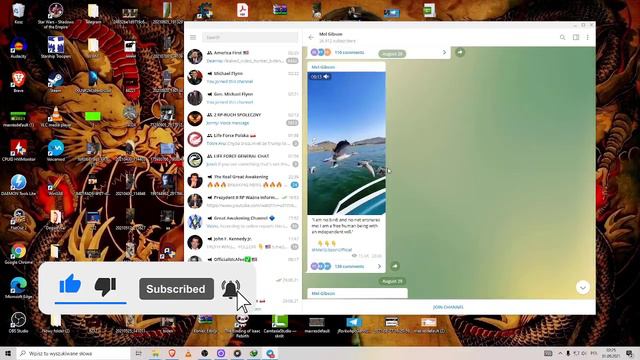Open the OfficialMcAfee channel

pos(243,259)
